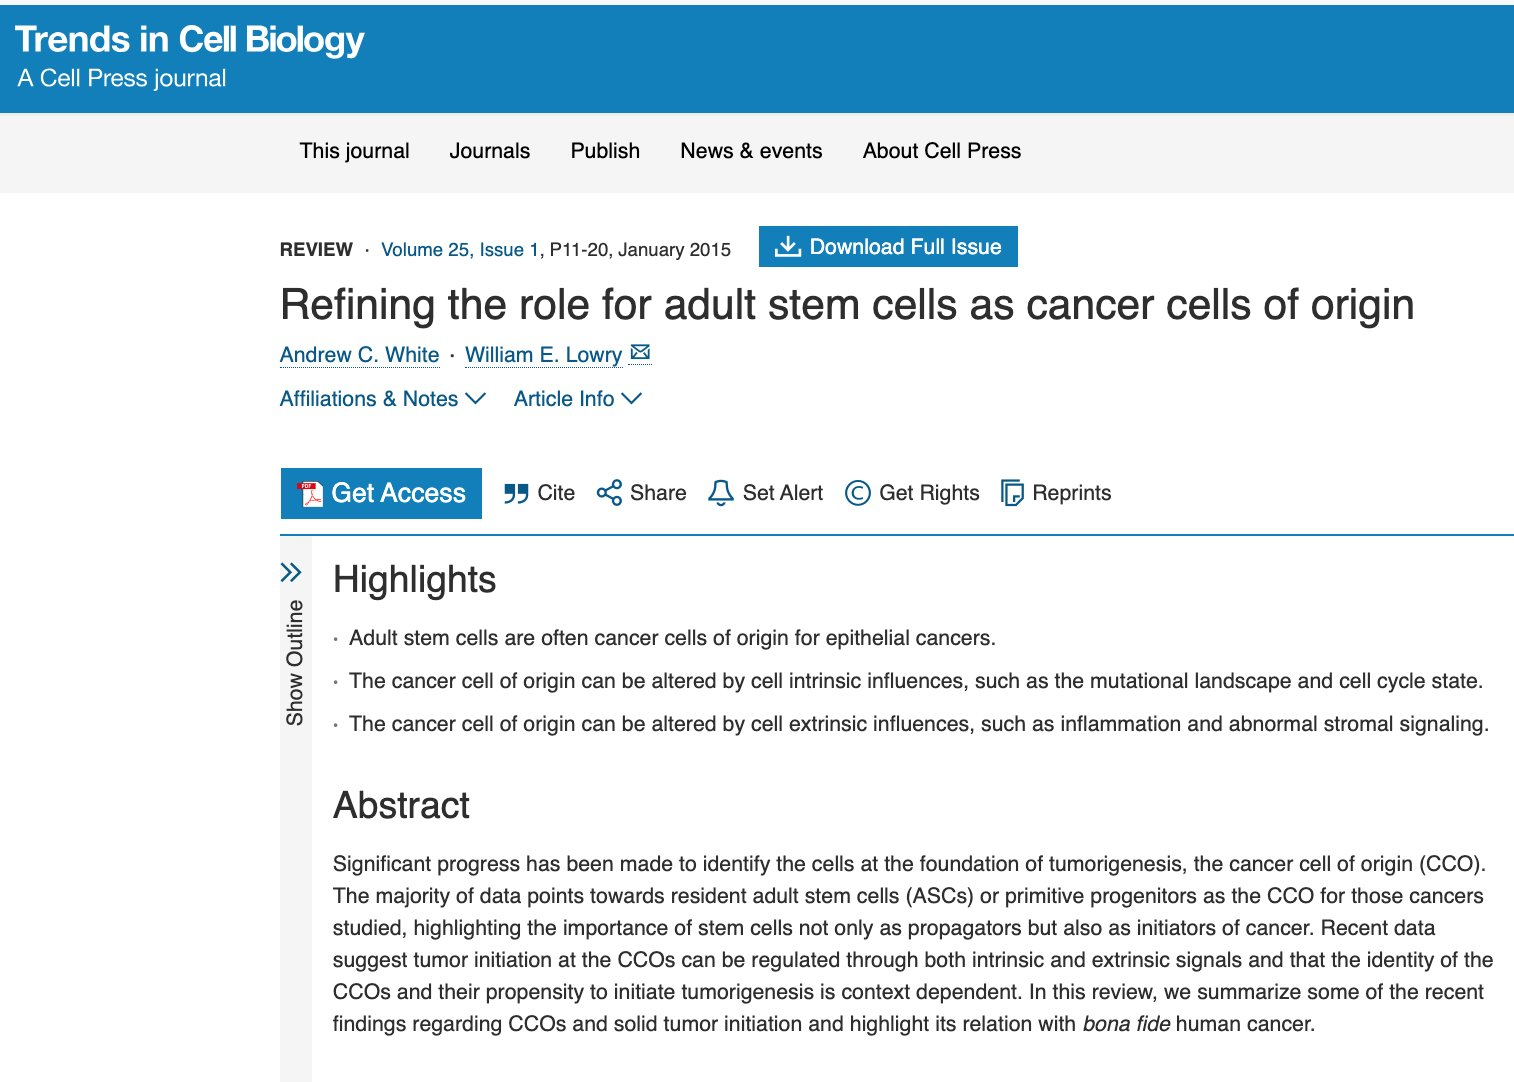This screenshot has width=1514, height=1082.
Task: Open the Volume 25, Issue 1 link
Action: coord(460,249)
